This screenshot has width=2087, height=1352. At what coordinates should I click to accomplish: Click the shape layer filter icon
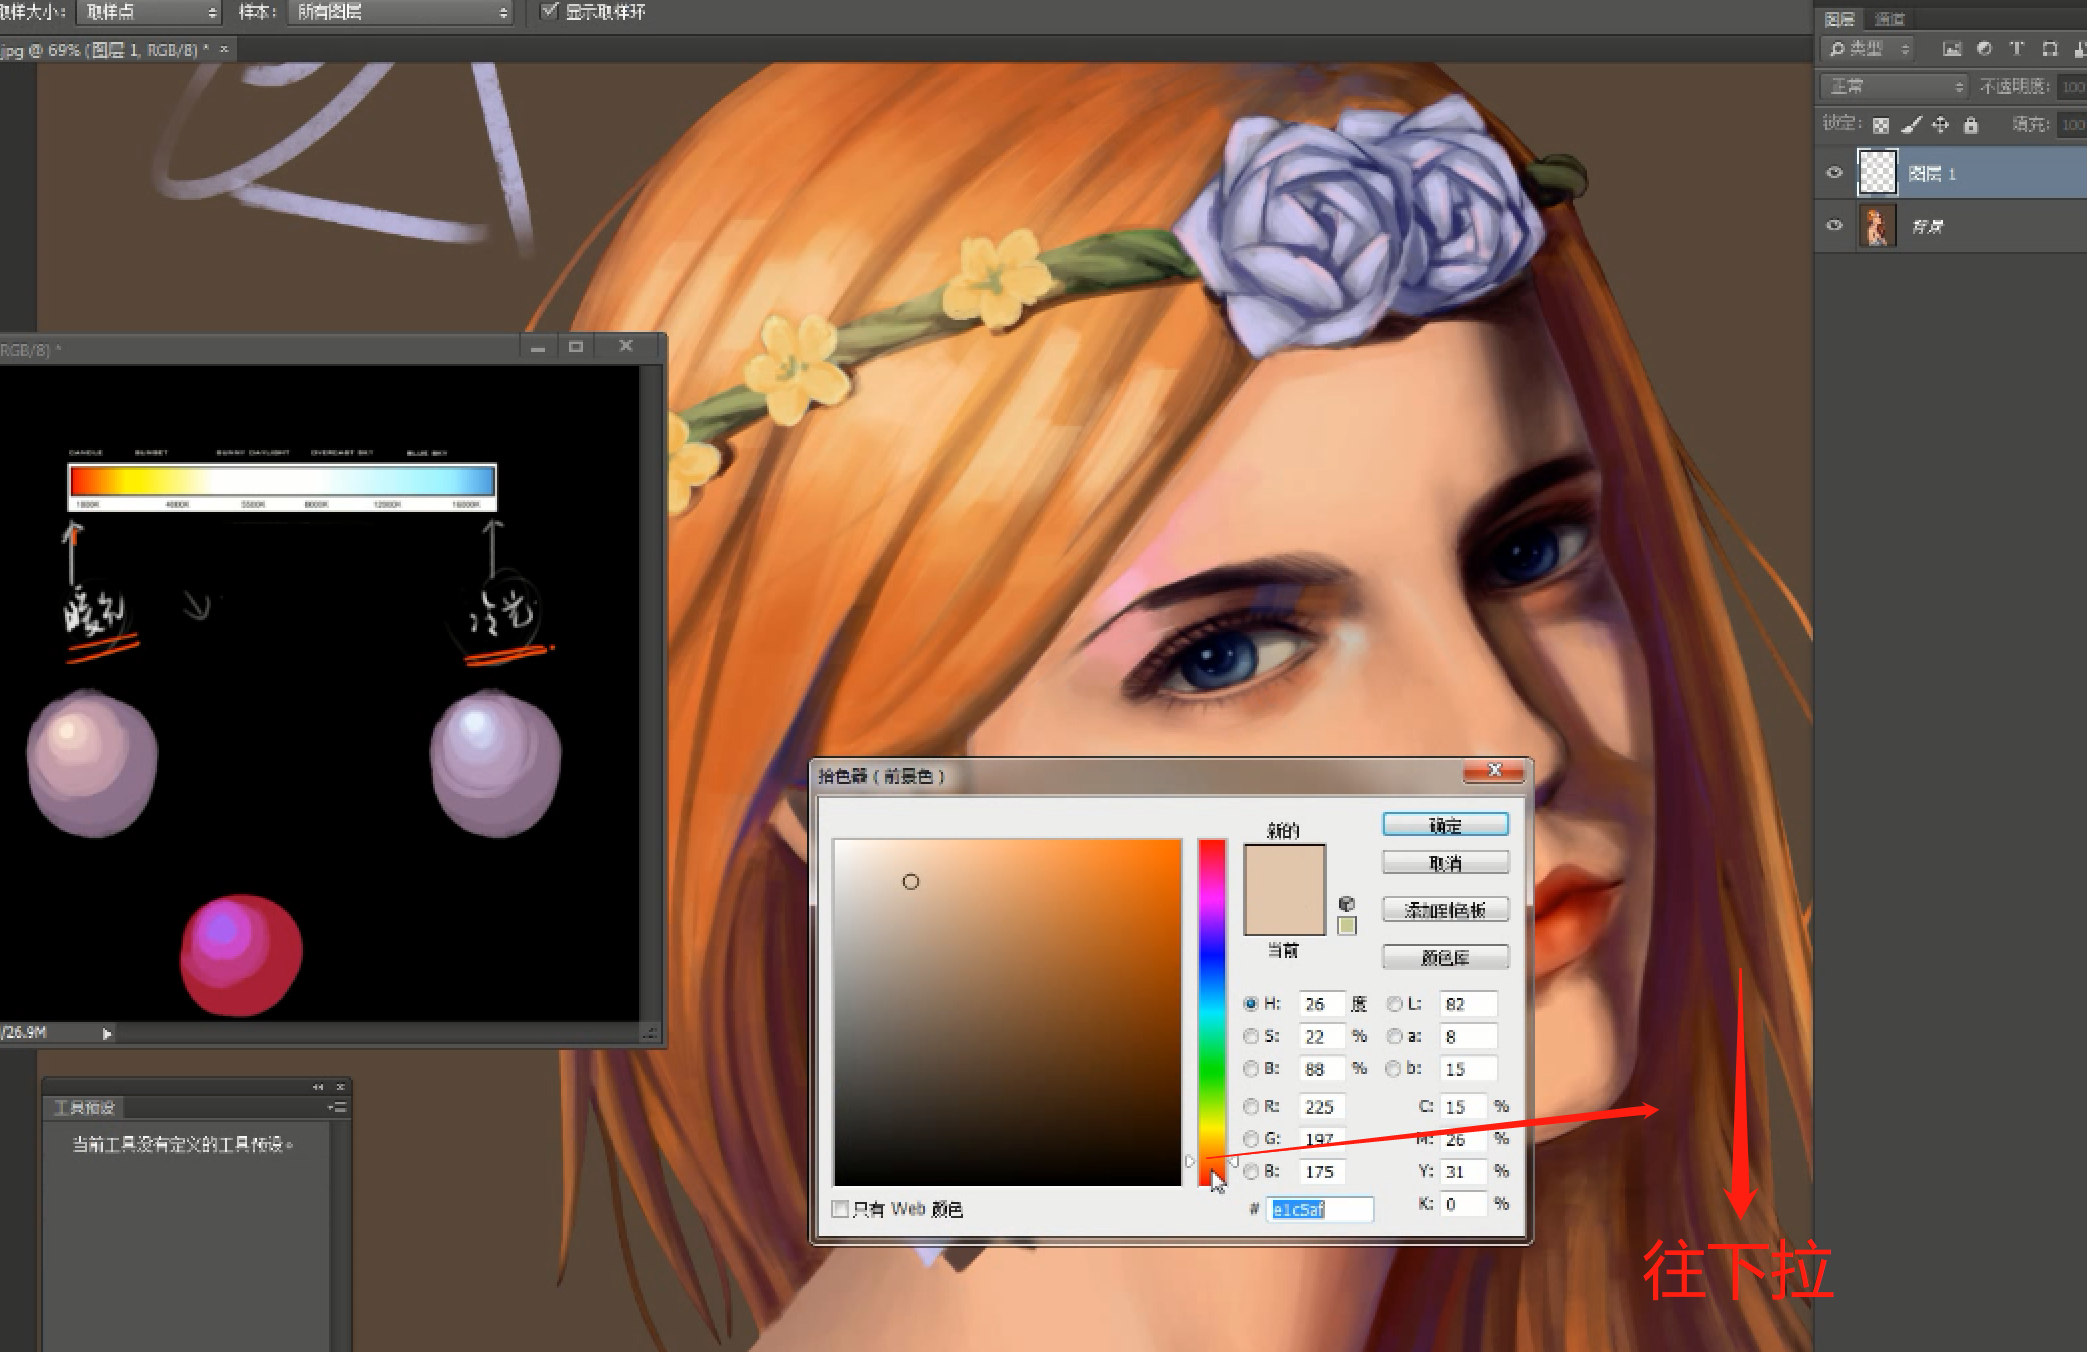pos(2049,48)
